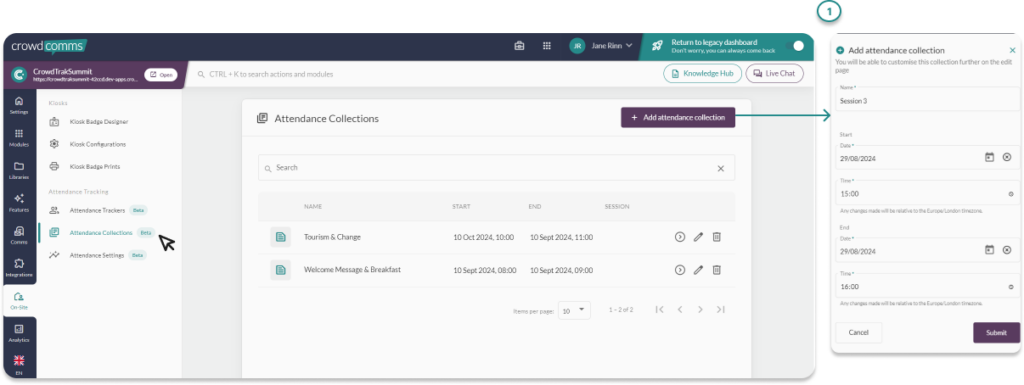Go to first page of collections
This screenshot has width=1024, height=385.
(660, 310)
